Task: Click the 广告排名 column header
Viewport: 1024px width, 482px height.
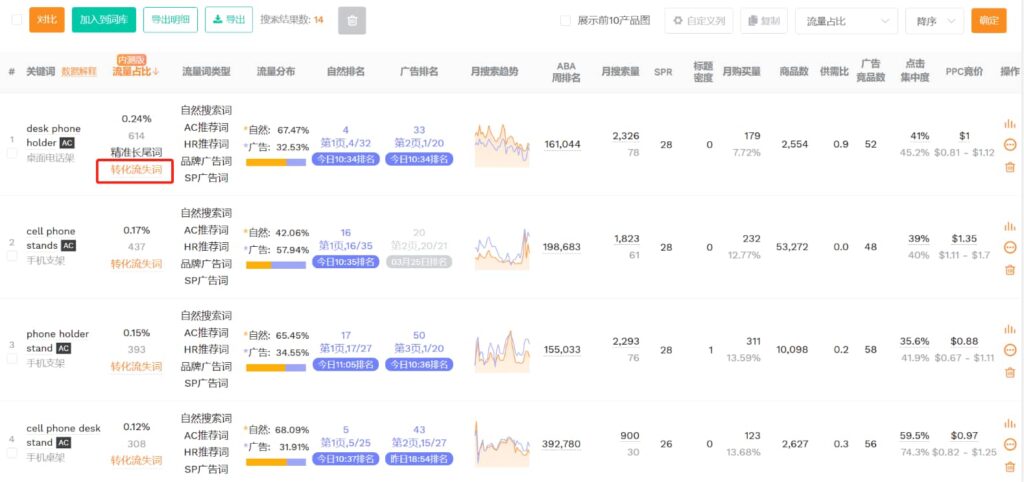Action: point(419,71)
